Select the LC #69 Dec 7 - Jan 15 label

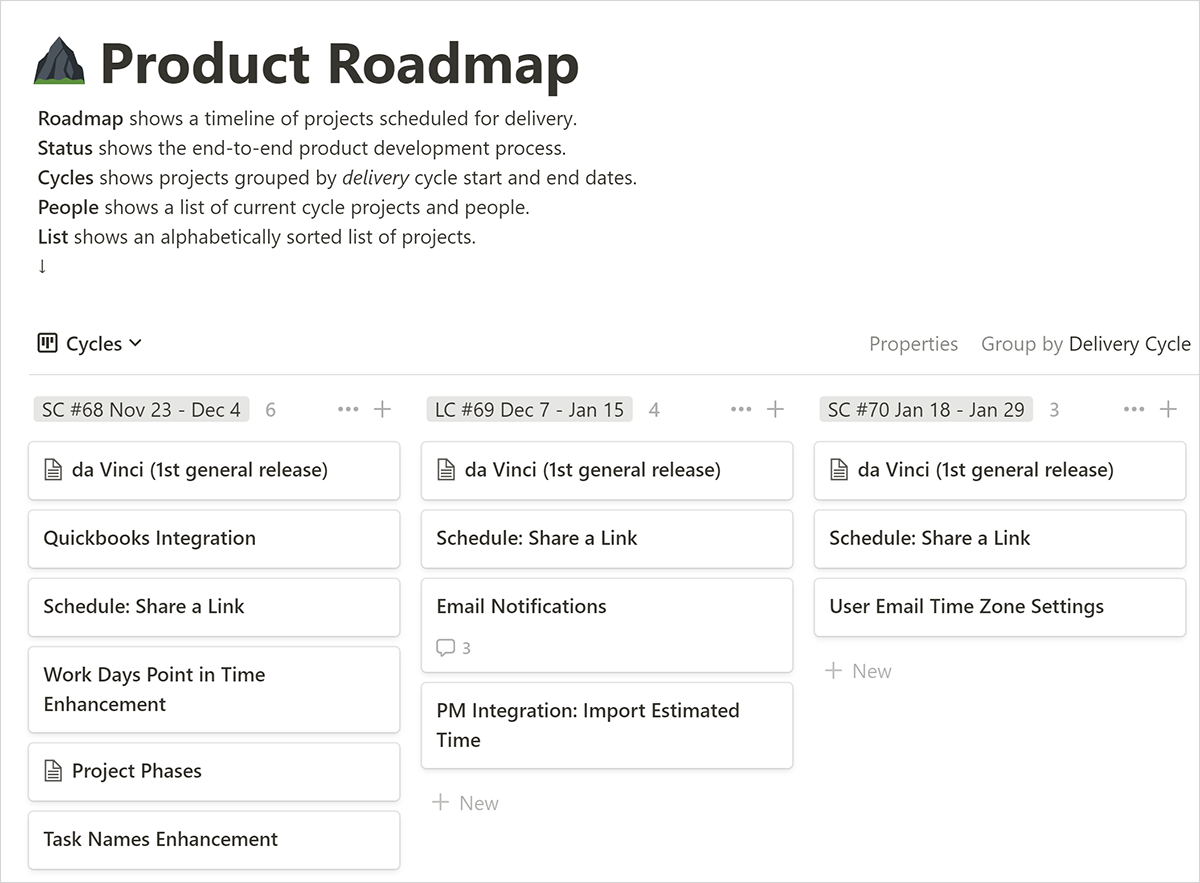click(530, 409)
